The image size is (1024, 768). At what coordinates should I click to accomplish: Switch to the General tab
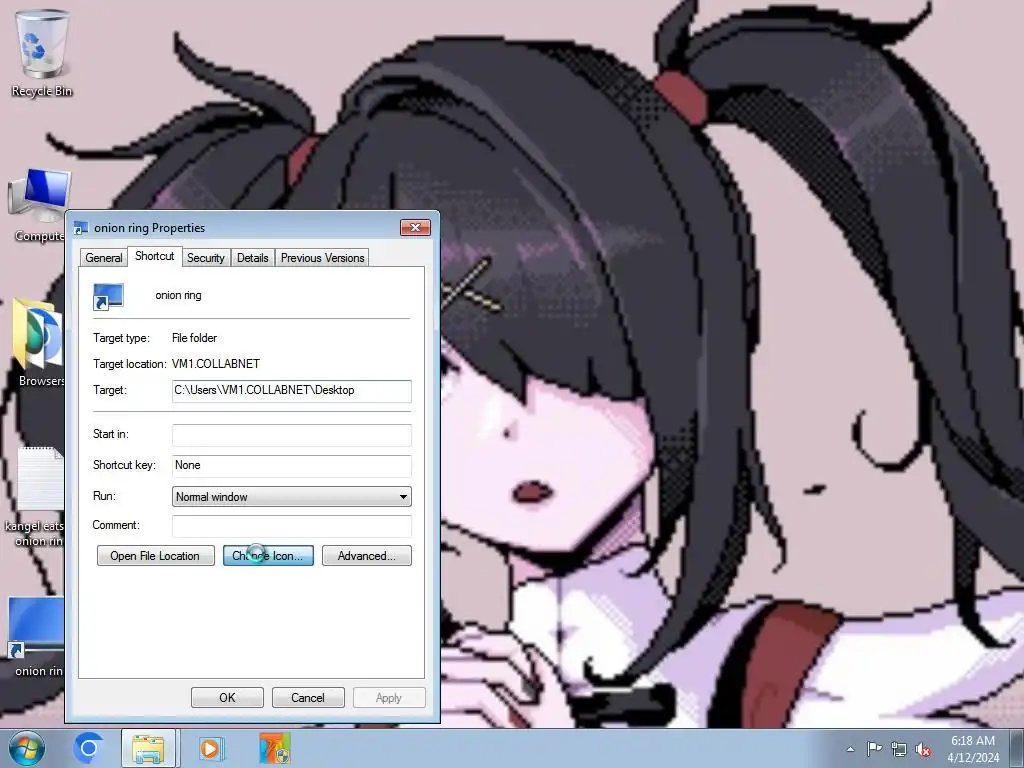(x=103, y=258)
